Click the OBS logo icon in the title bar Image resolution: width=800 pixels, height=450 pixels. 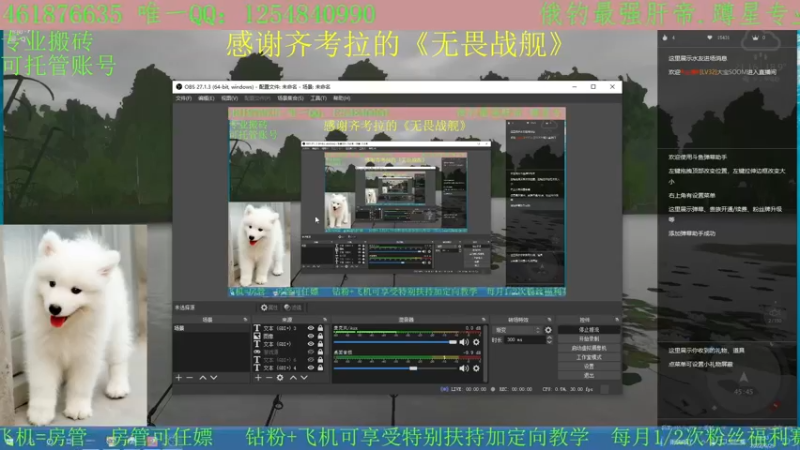pos(179,87)
